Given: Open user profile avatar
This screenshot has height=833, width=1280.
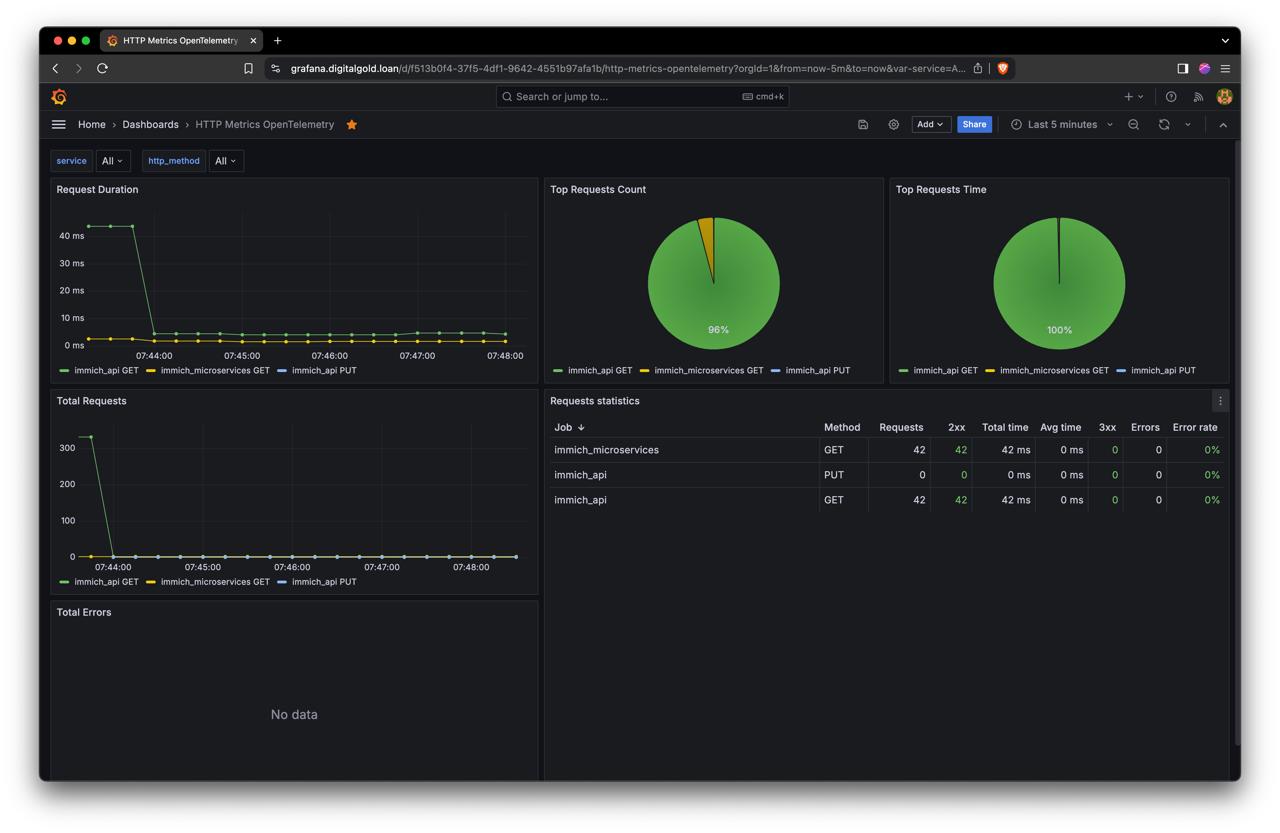Looking at the screenshot, I should 1224,97.
